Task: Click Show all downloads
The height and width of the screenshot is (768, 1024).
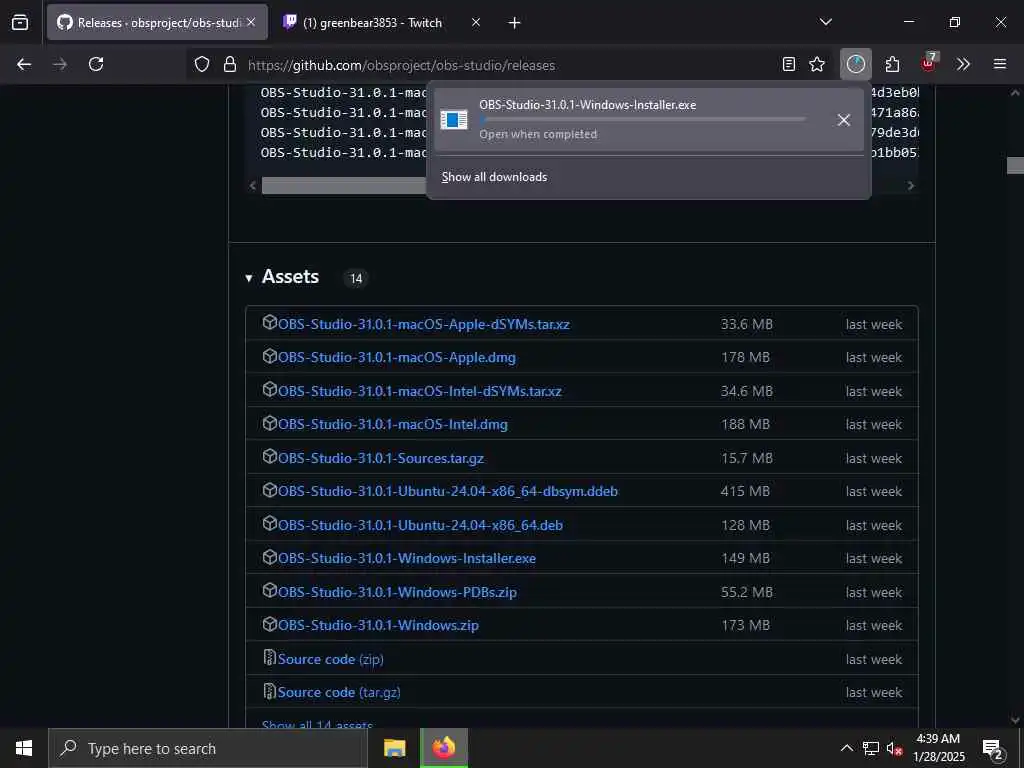Action: coord(494,177)
